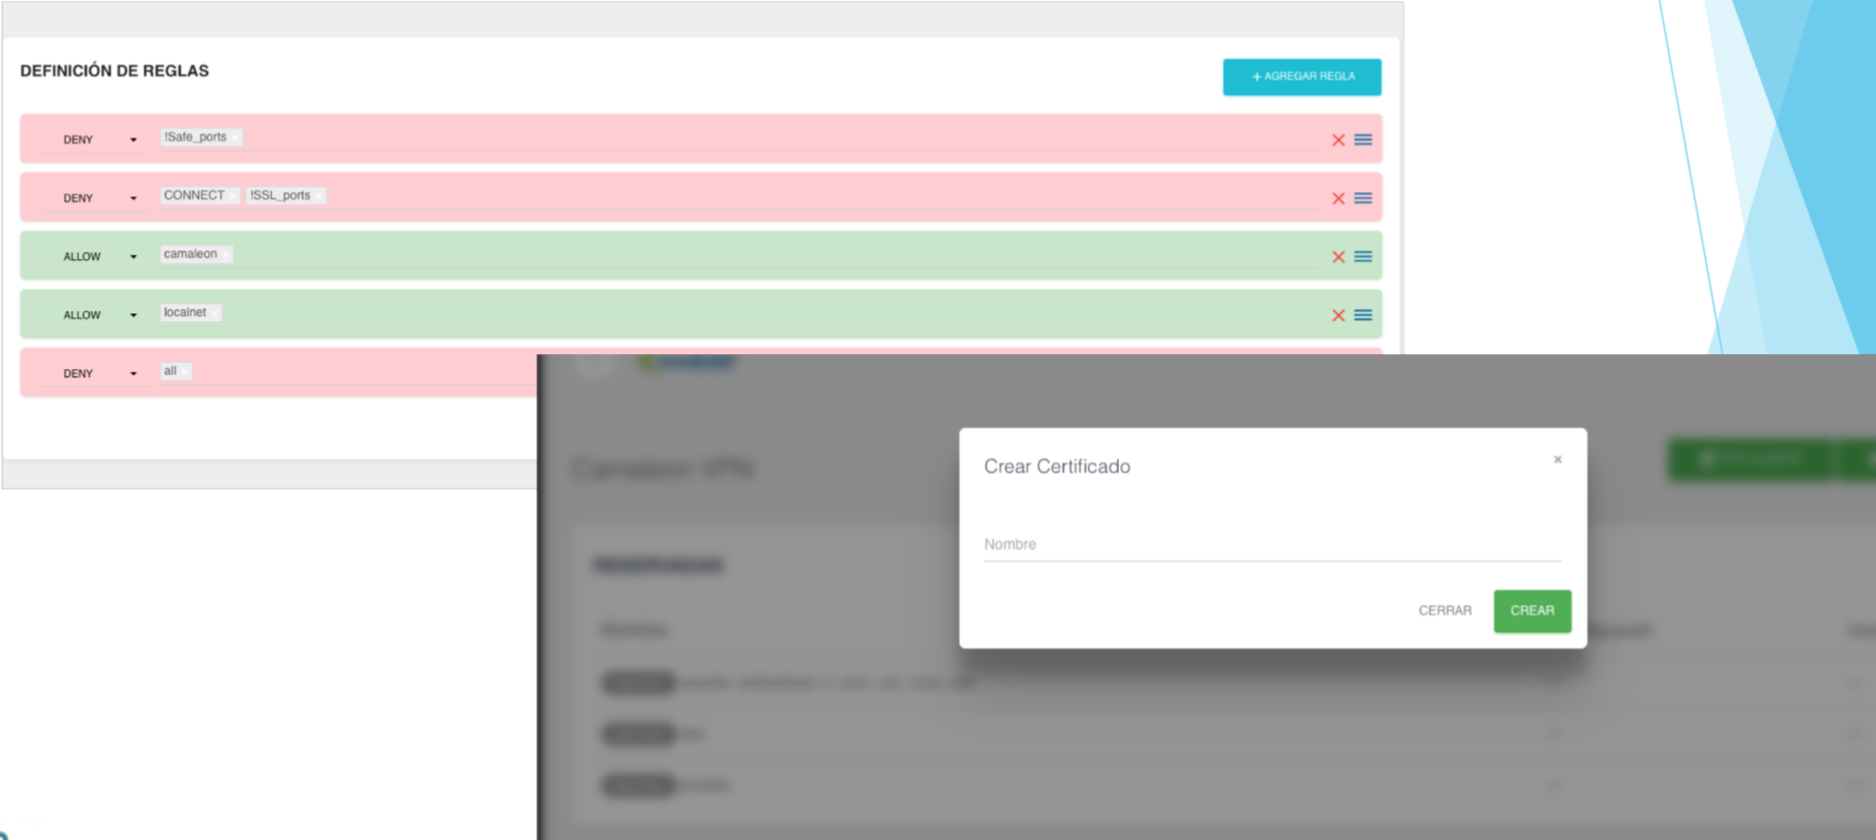The width and height of the screenshot is (1876, 840).
Task: Click the CREAR button
Action: click(1532, 611)
